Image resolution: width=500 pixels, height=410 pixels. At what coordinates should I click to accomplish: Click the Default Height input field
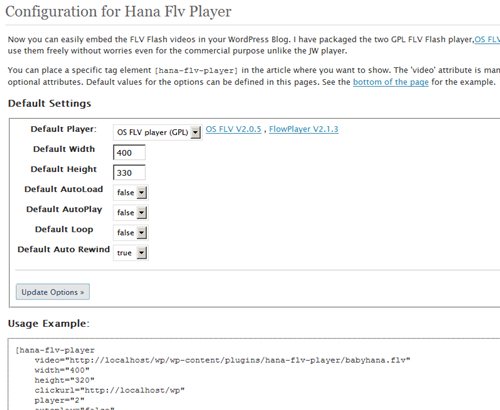(x=129, y=173)
